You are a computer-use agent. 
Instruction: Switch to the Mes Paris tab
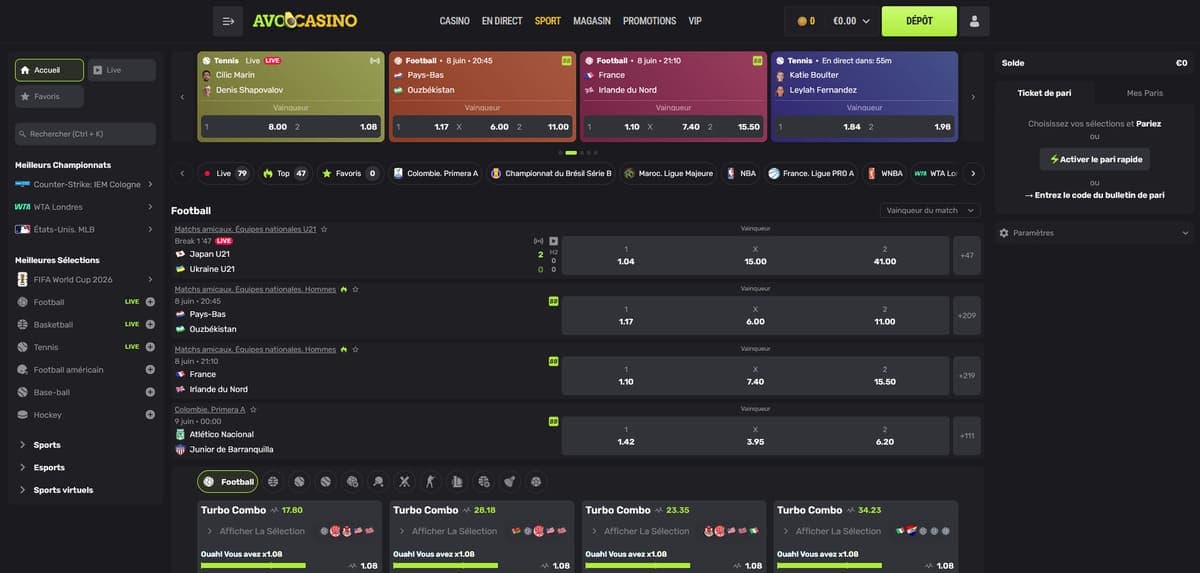coord(1144,93)
